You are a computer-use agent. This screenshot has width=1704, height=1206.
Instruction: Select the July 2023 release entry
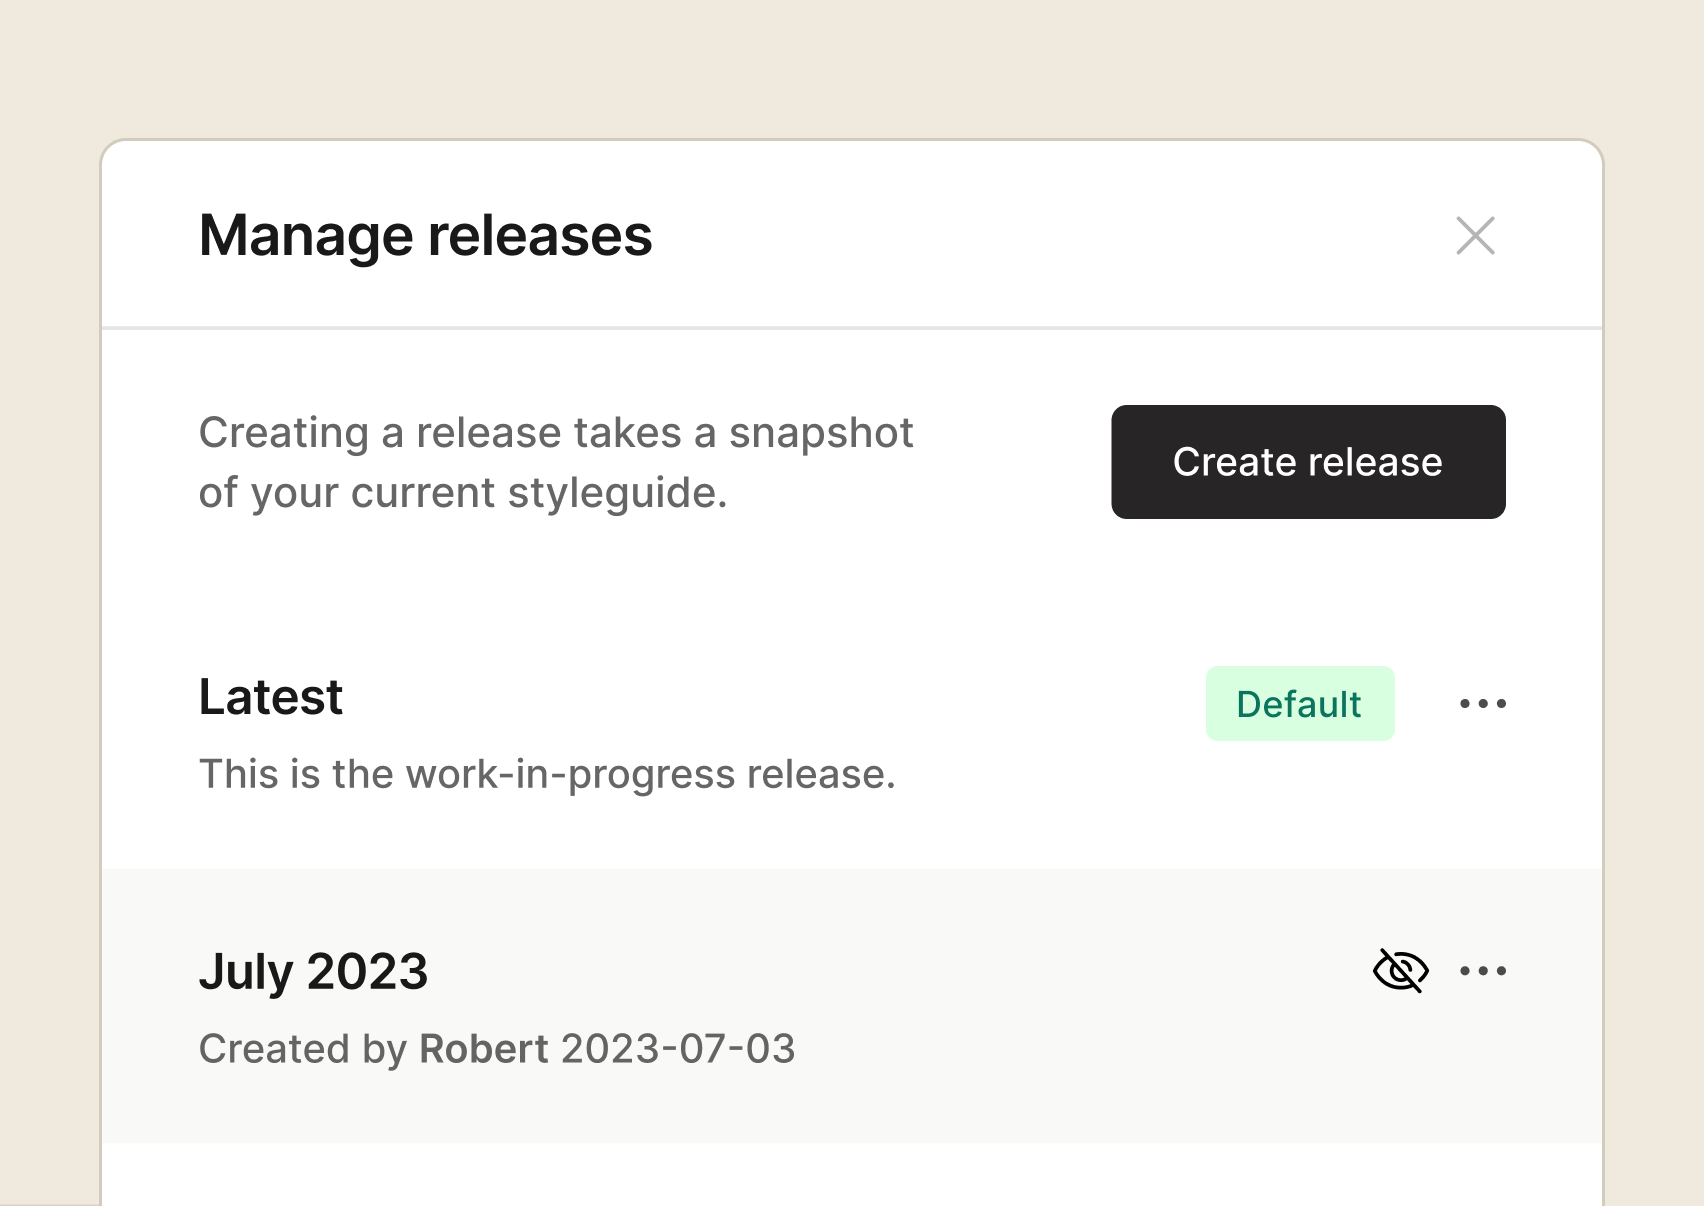(313, 969)
